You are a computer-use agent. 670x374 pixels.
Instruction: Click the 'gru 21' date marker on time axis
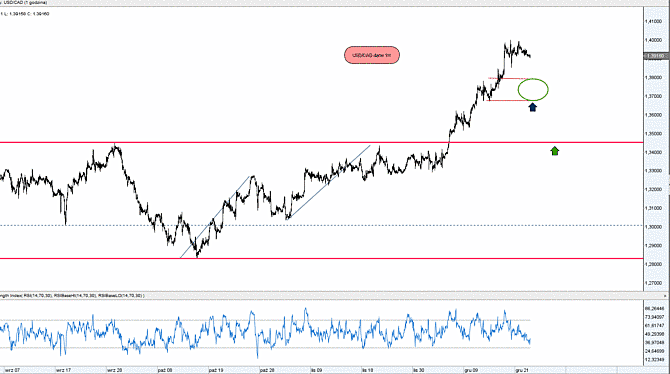(x=522, y=370)
